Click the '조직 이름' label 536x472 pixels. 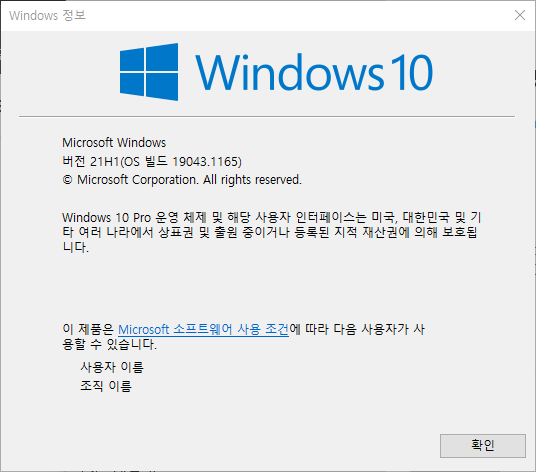click(x=106, y=386)
